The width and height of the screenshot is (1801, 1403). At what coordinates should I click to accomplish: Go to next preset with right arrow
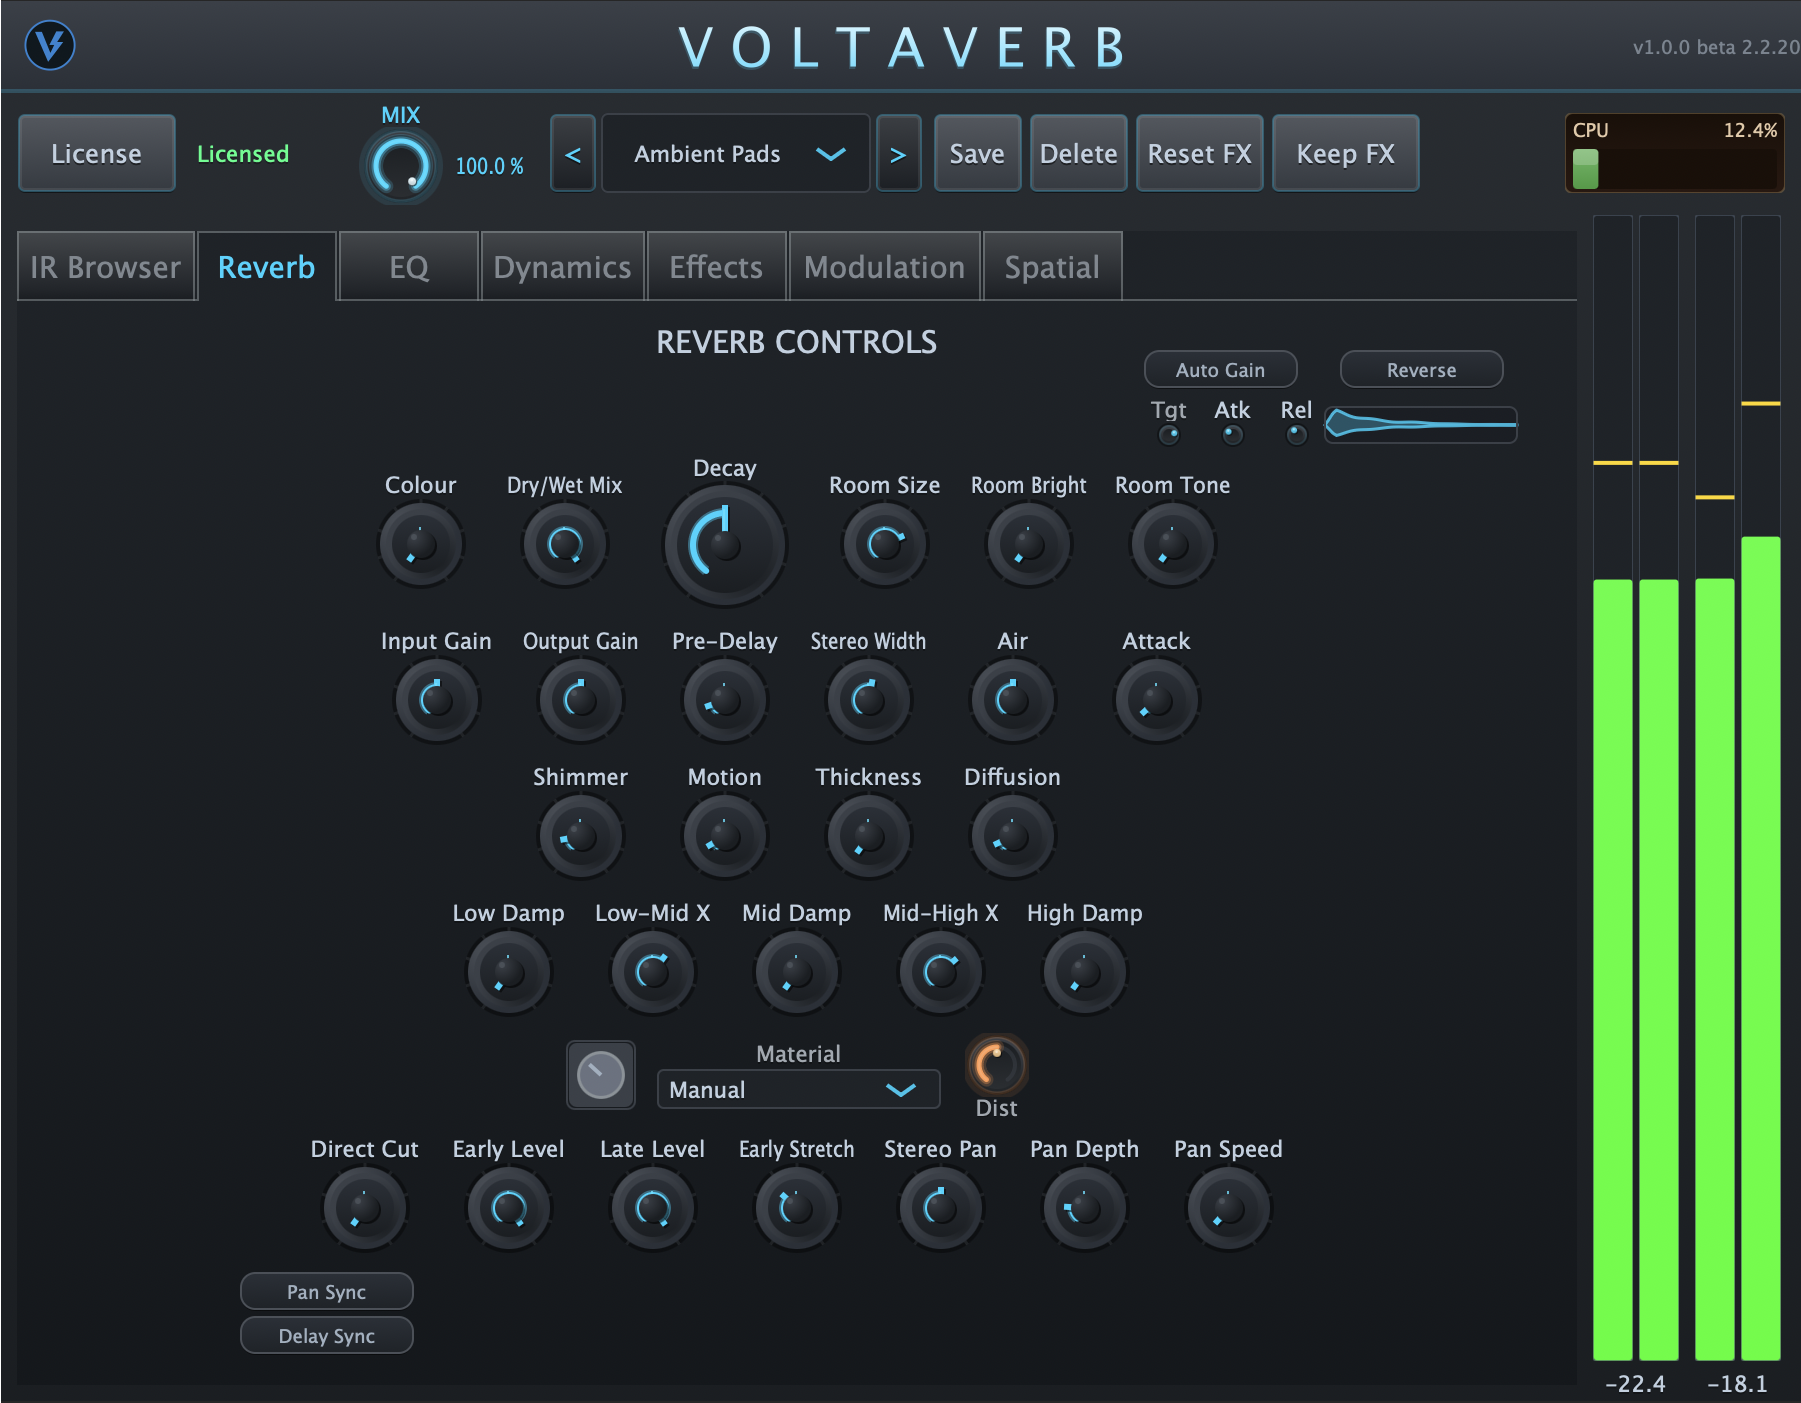[898, 154]
